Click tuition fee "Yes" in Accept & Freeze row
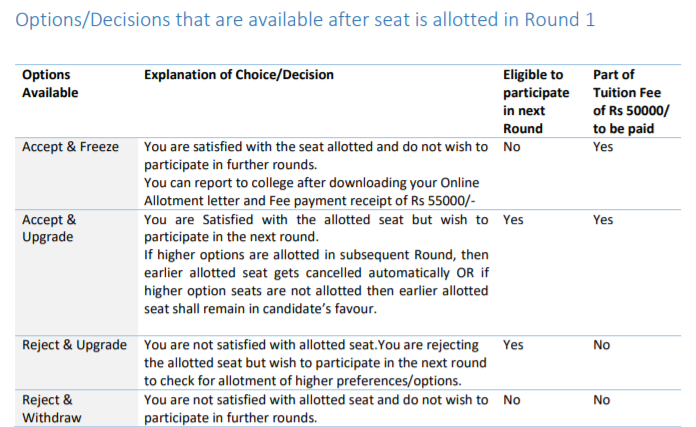 (x=603, y=147)
